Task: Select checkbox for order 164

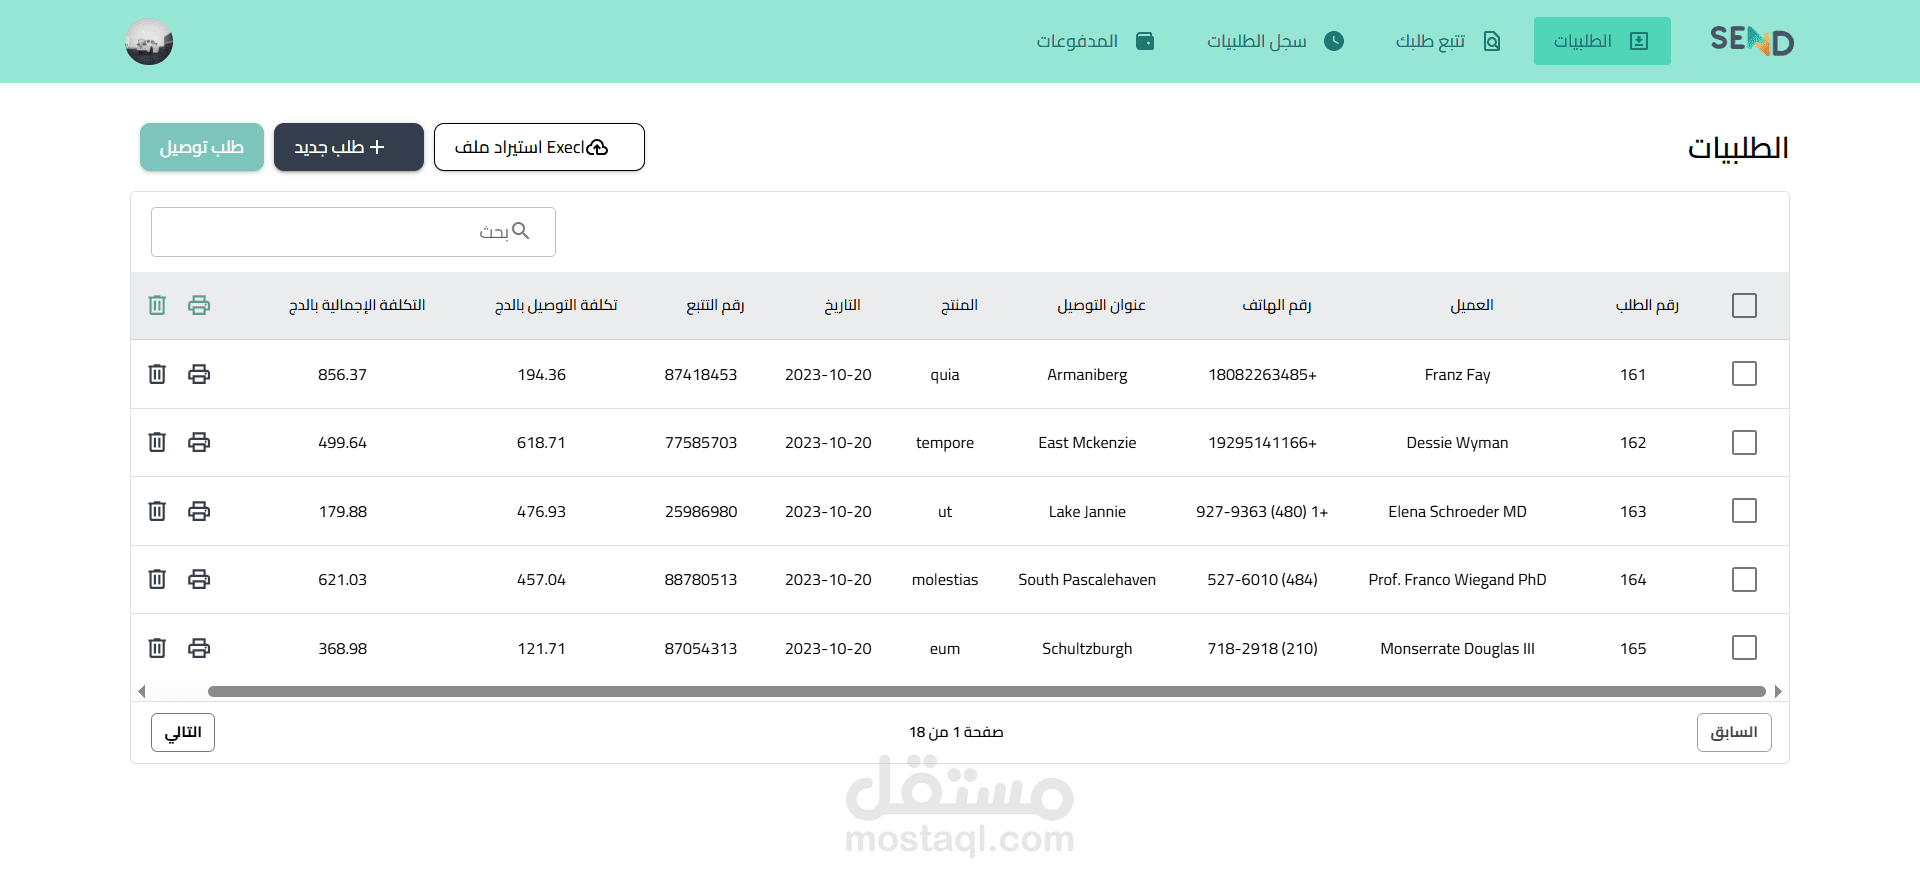Action: tap(1744, 579)
